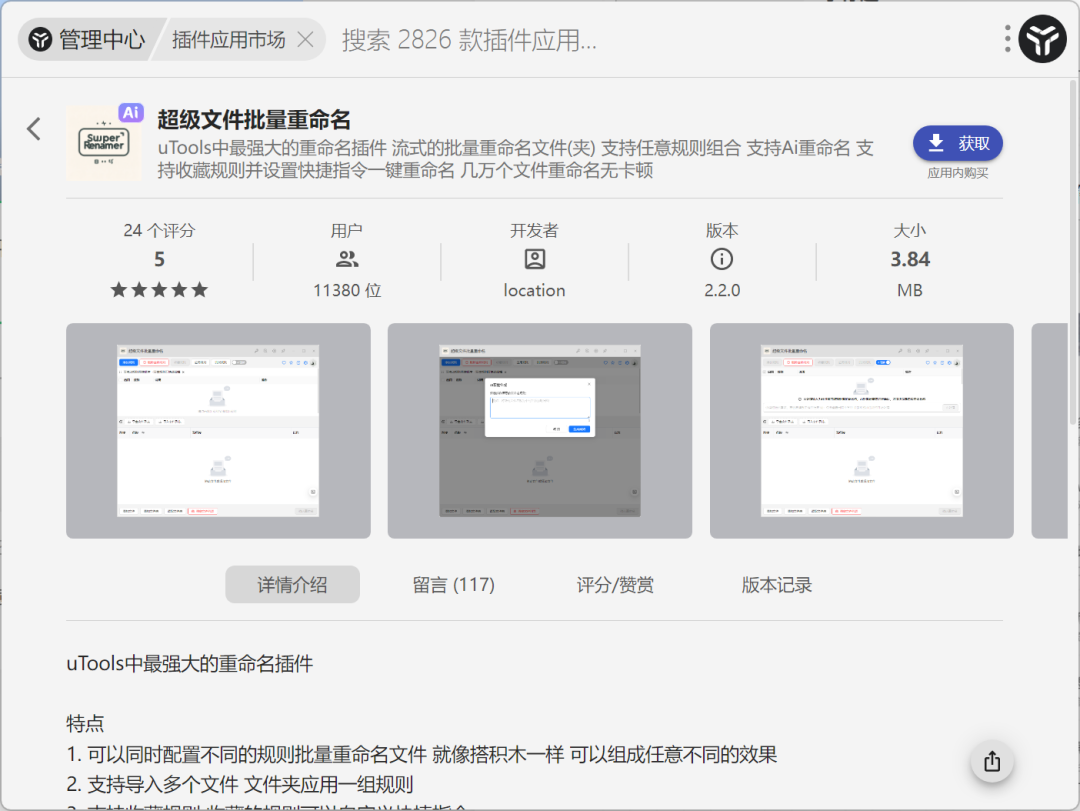This screenshot has width=1080, height=811.
Task: Select the 插件应用市场 tab label
Action: 228,40
